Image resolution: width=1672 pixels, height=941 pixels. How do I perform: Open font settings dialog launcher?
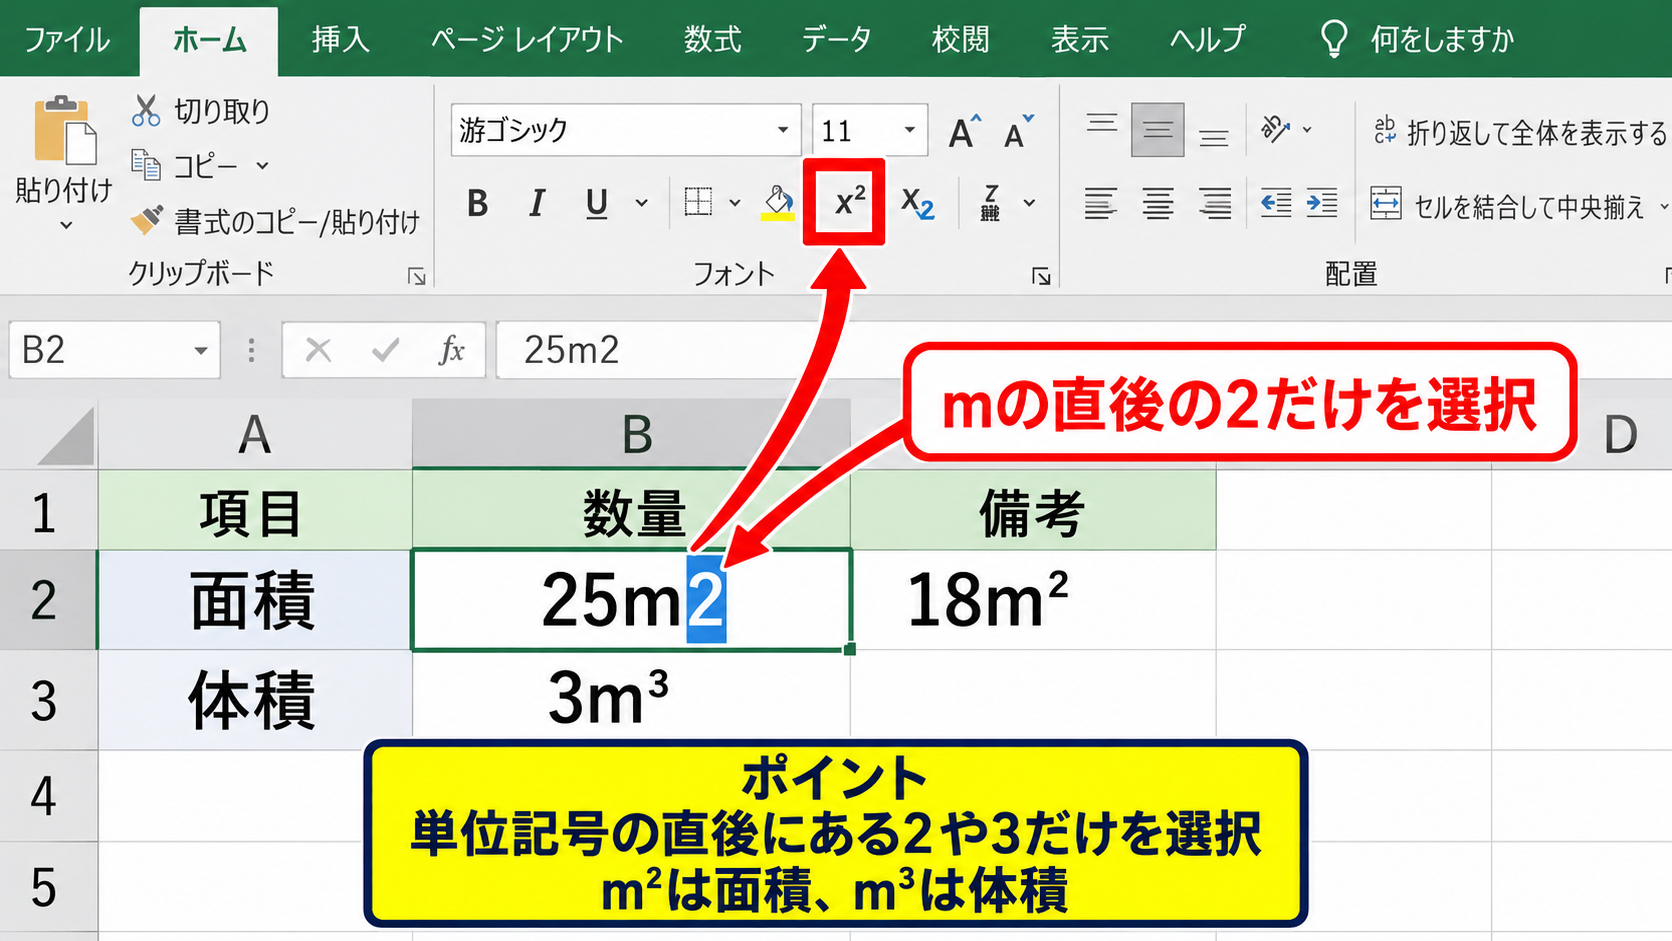click(1041, 276)
